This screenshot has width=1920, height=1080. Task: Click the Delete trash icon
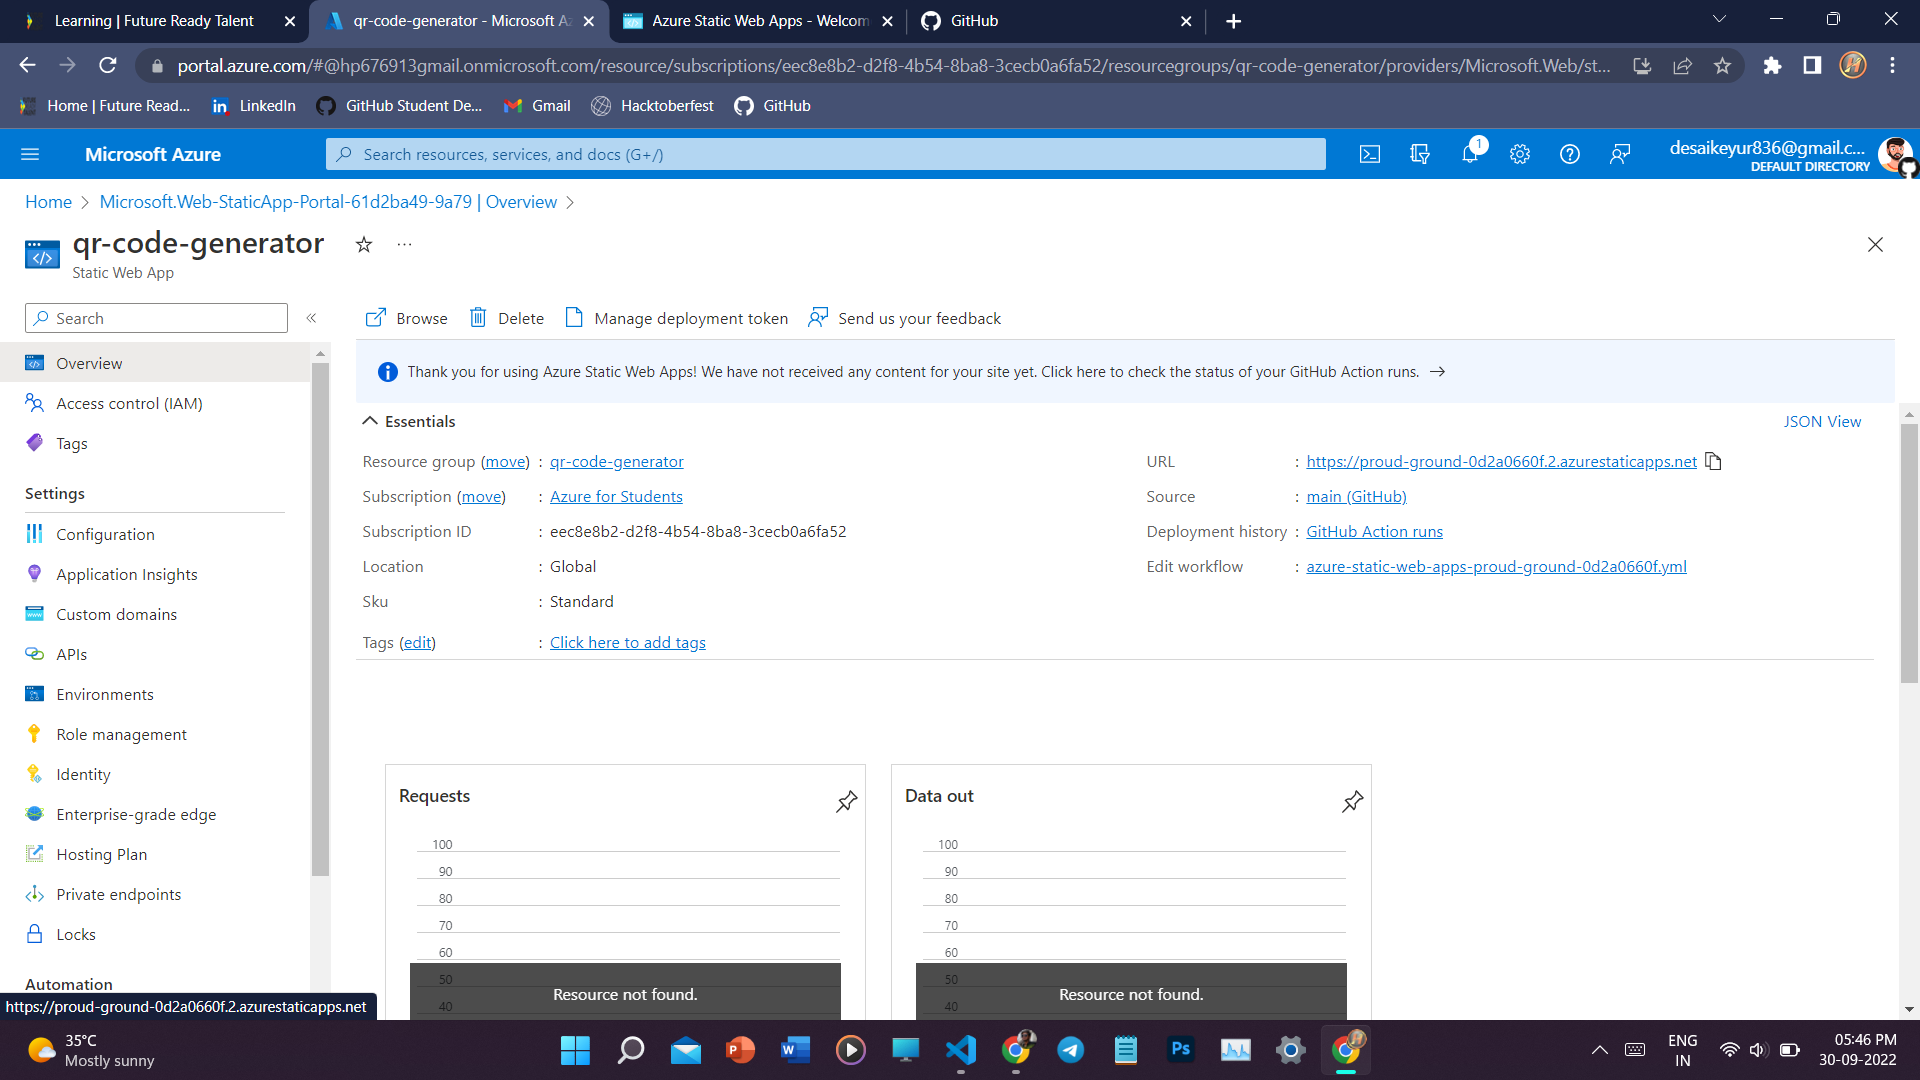pyautogui.click(x=478, y=318)
